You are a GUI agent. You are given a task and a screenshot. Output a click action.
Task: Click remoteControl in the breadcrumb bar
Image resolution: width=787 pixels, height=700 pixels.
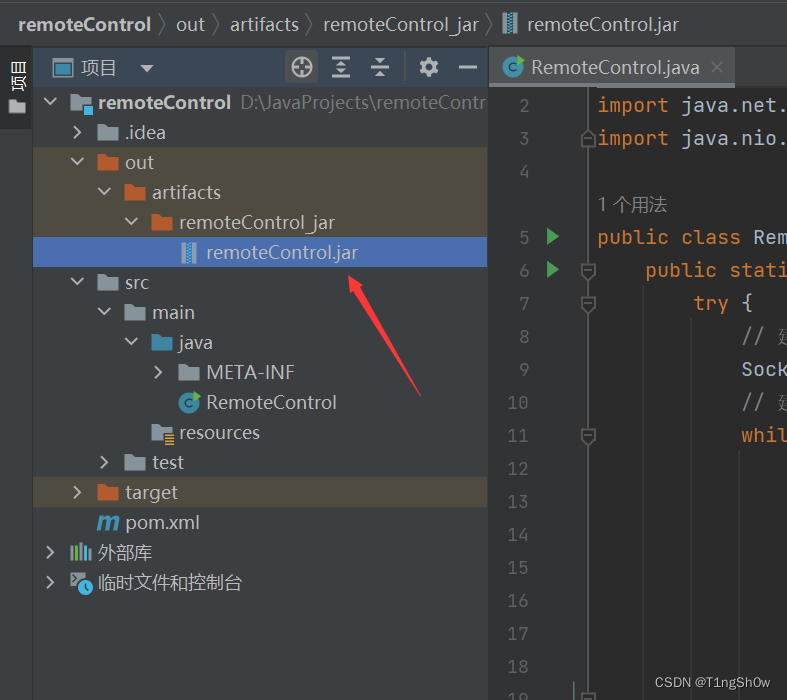pyautogui.click(x=84, y=25)
